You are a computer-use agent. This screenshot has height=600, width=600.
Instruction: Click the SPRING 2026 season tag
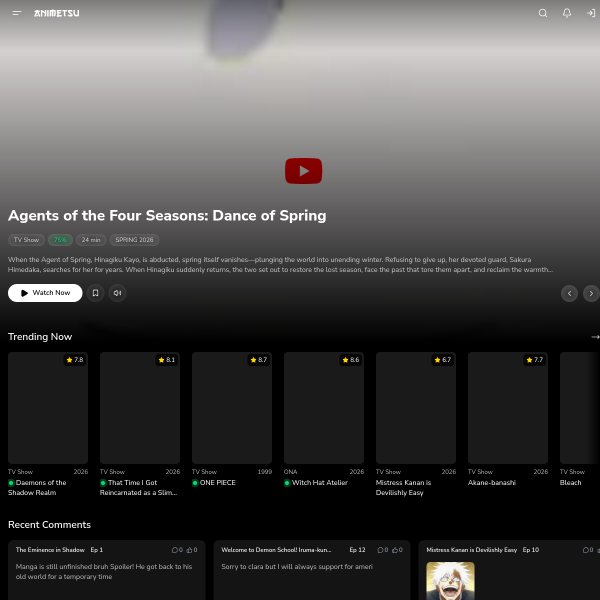134,240
